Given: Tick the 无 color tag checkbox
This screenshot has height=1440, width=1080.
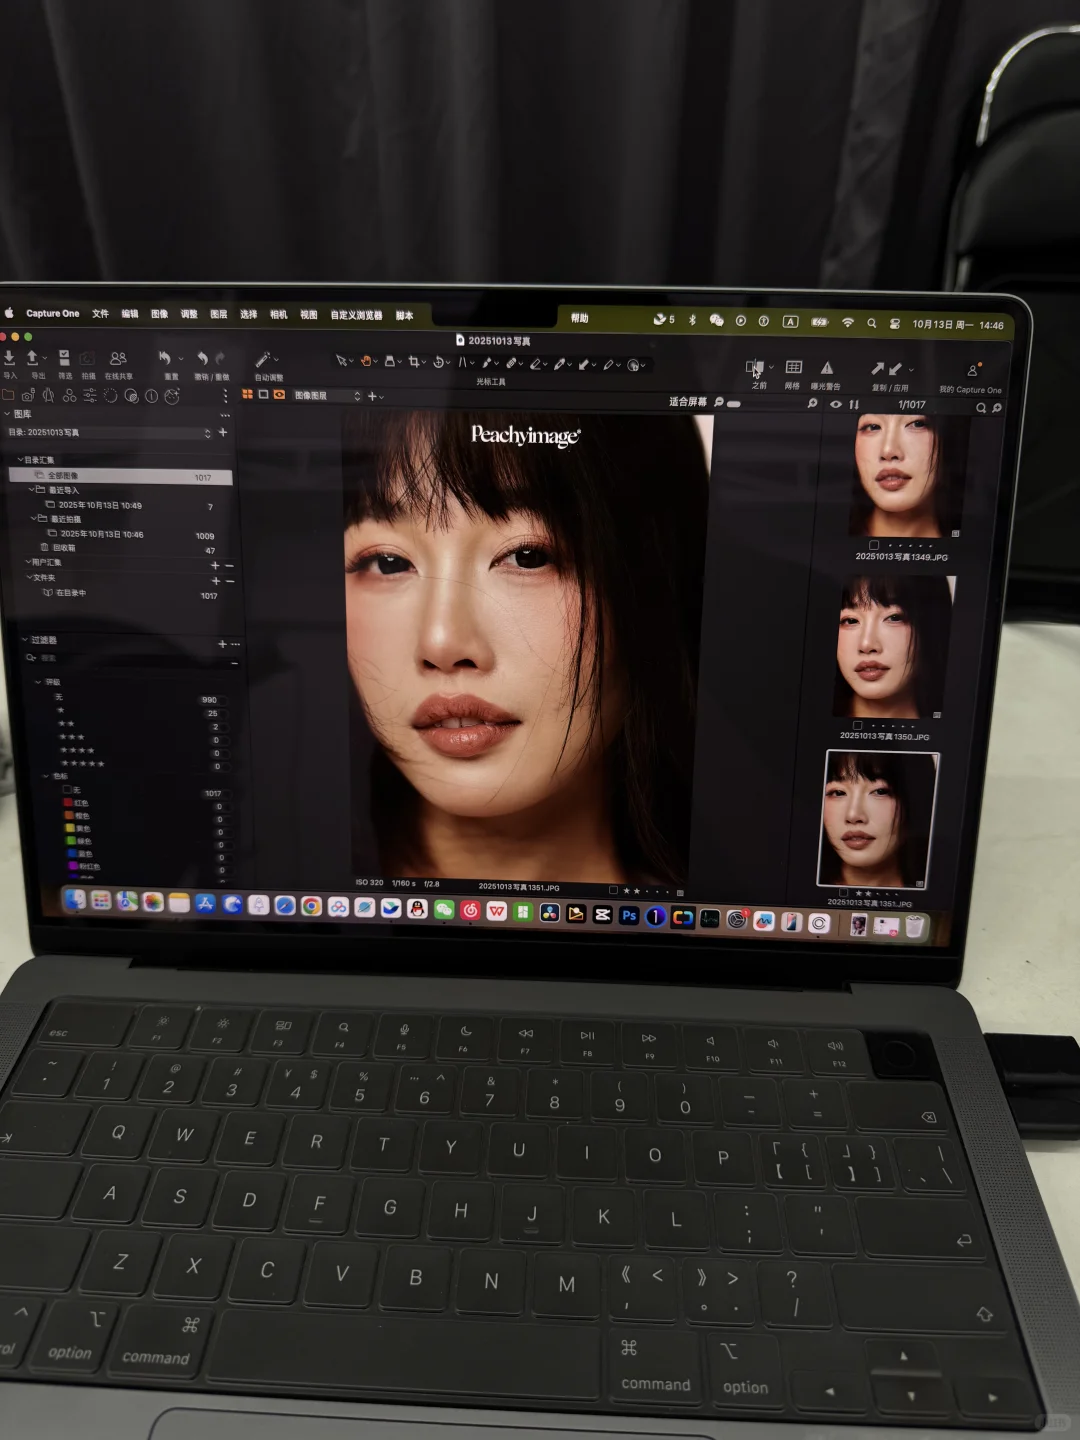Looking at the screenshot, I should 68,790.
